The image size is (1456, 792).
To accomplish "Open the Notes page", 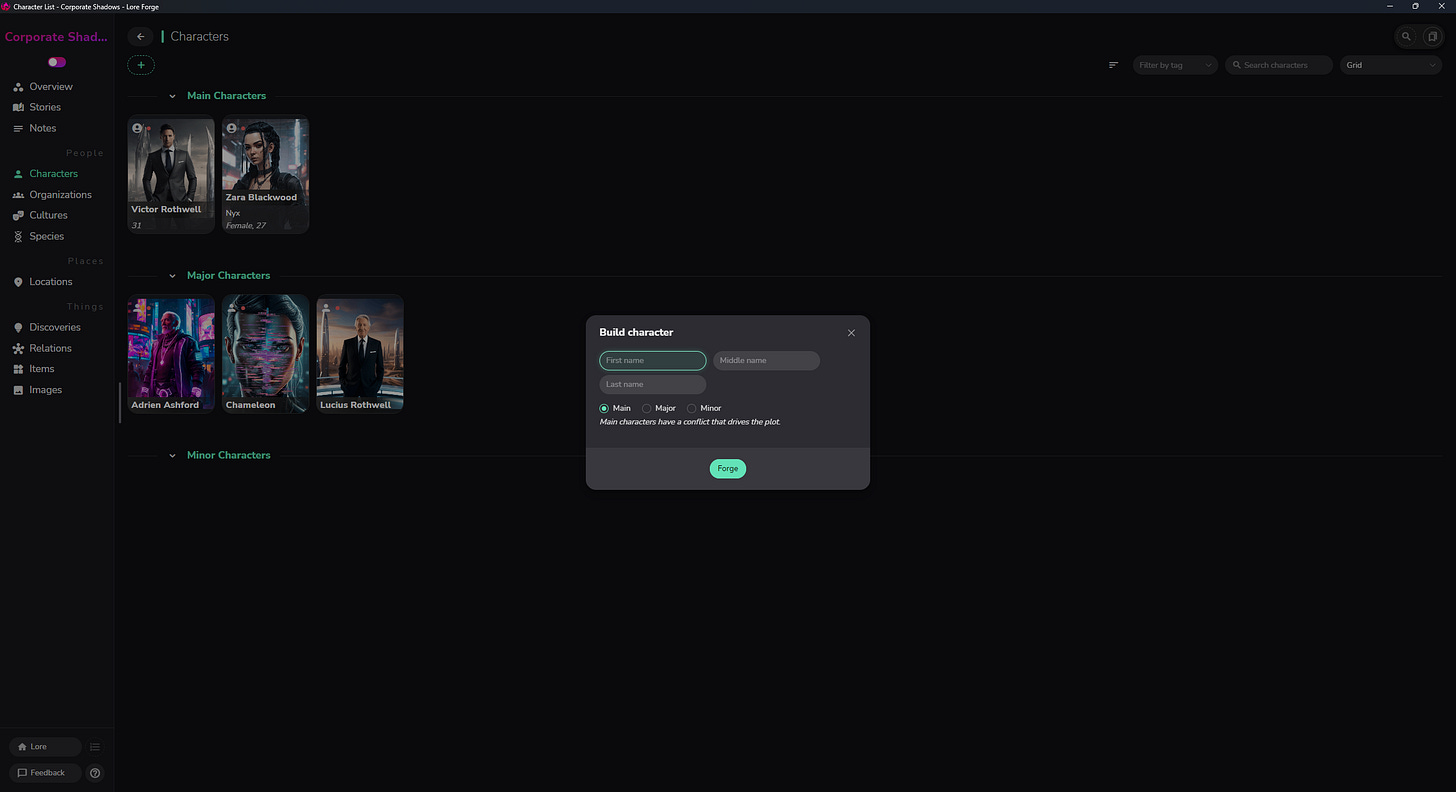I will click(41, 128).
